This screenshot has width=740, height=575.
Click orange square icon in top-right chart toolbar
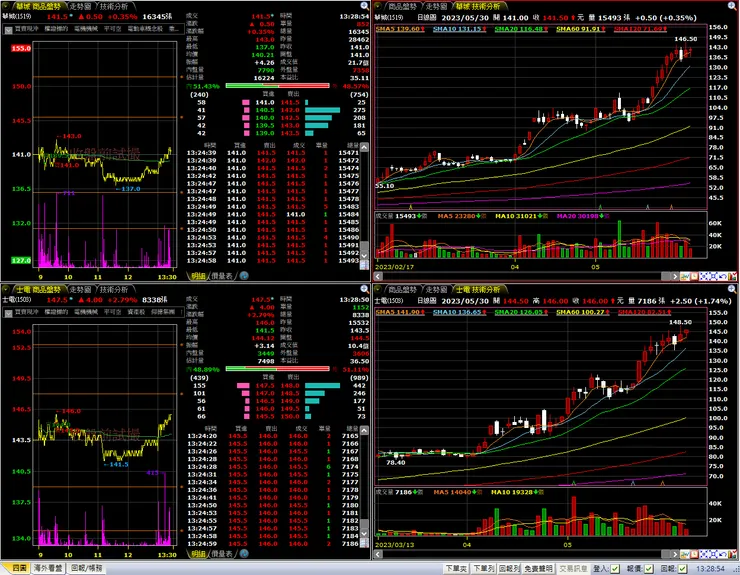694,276
